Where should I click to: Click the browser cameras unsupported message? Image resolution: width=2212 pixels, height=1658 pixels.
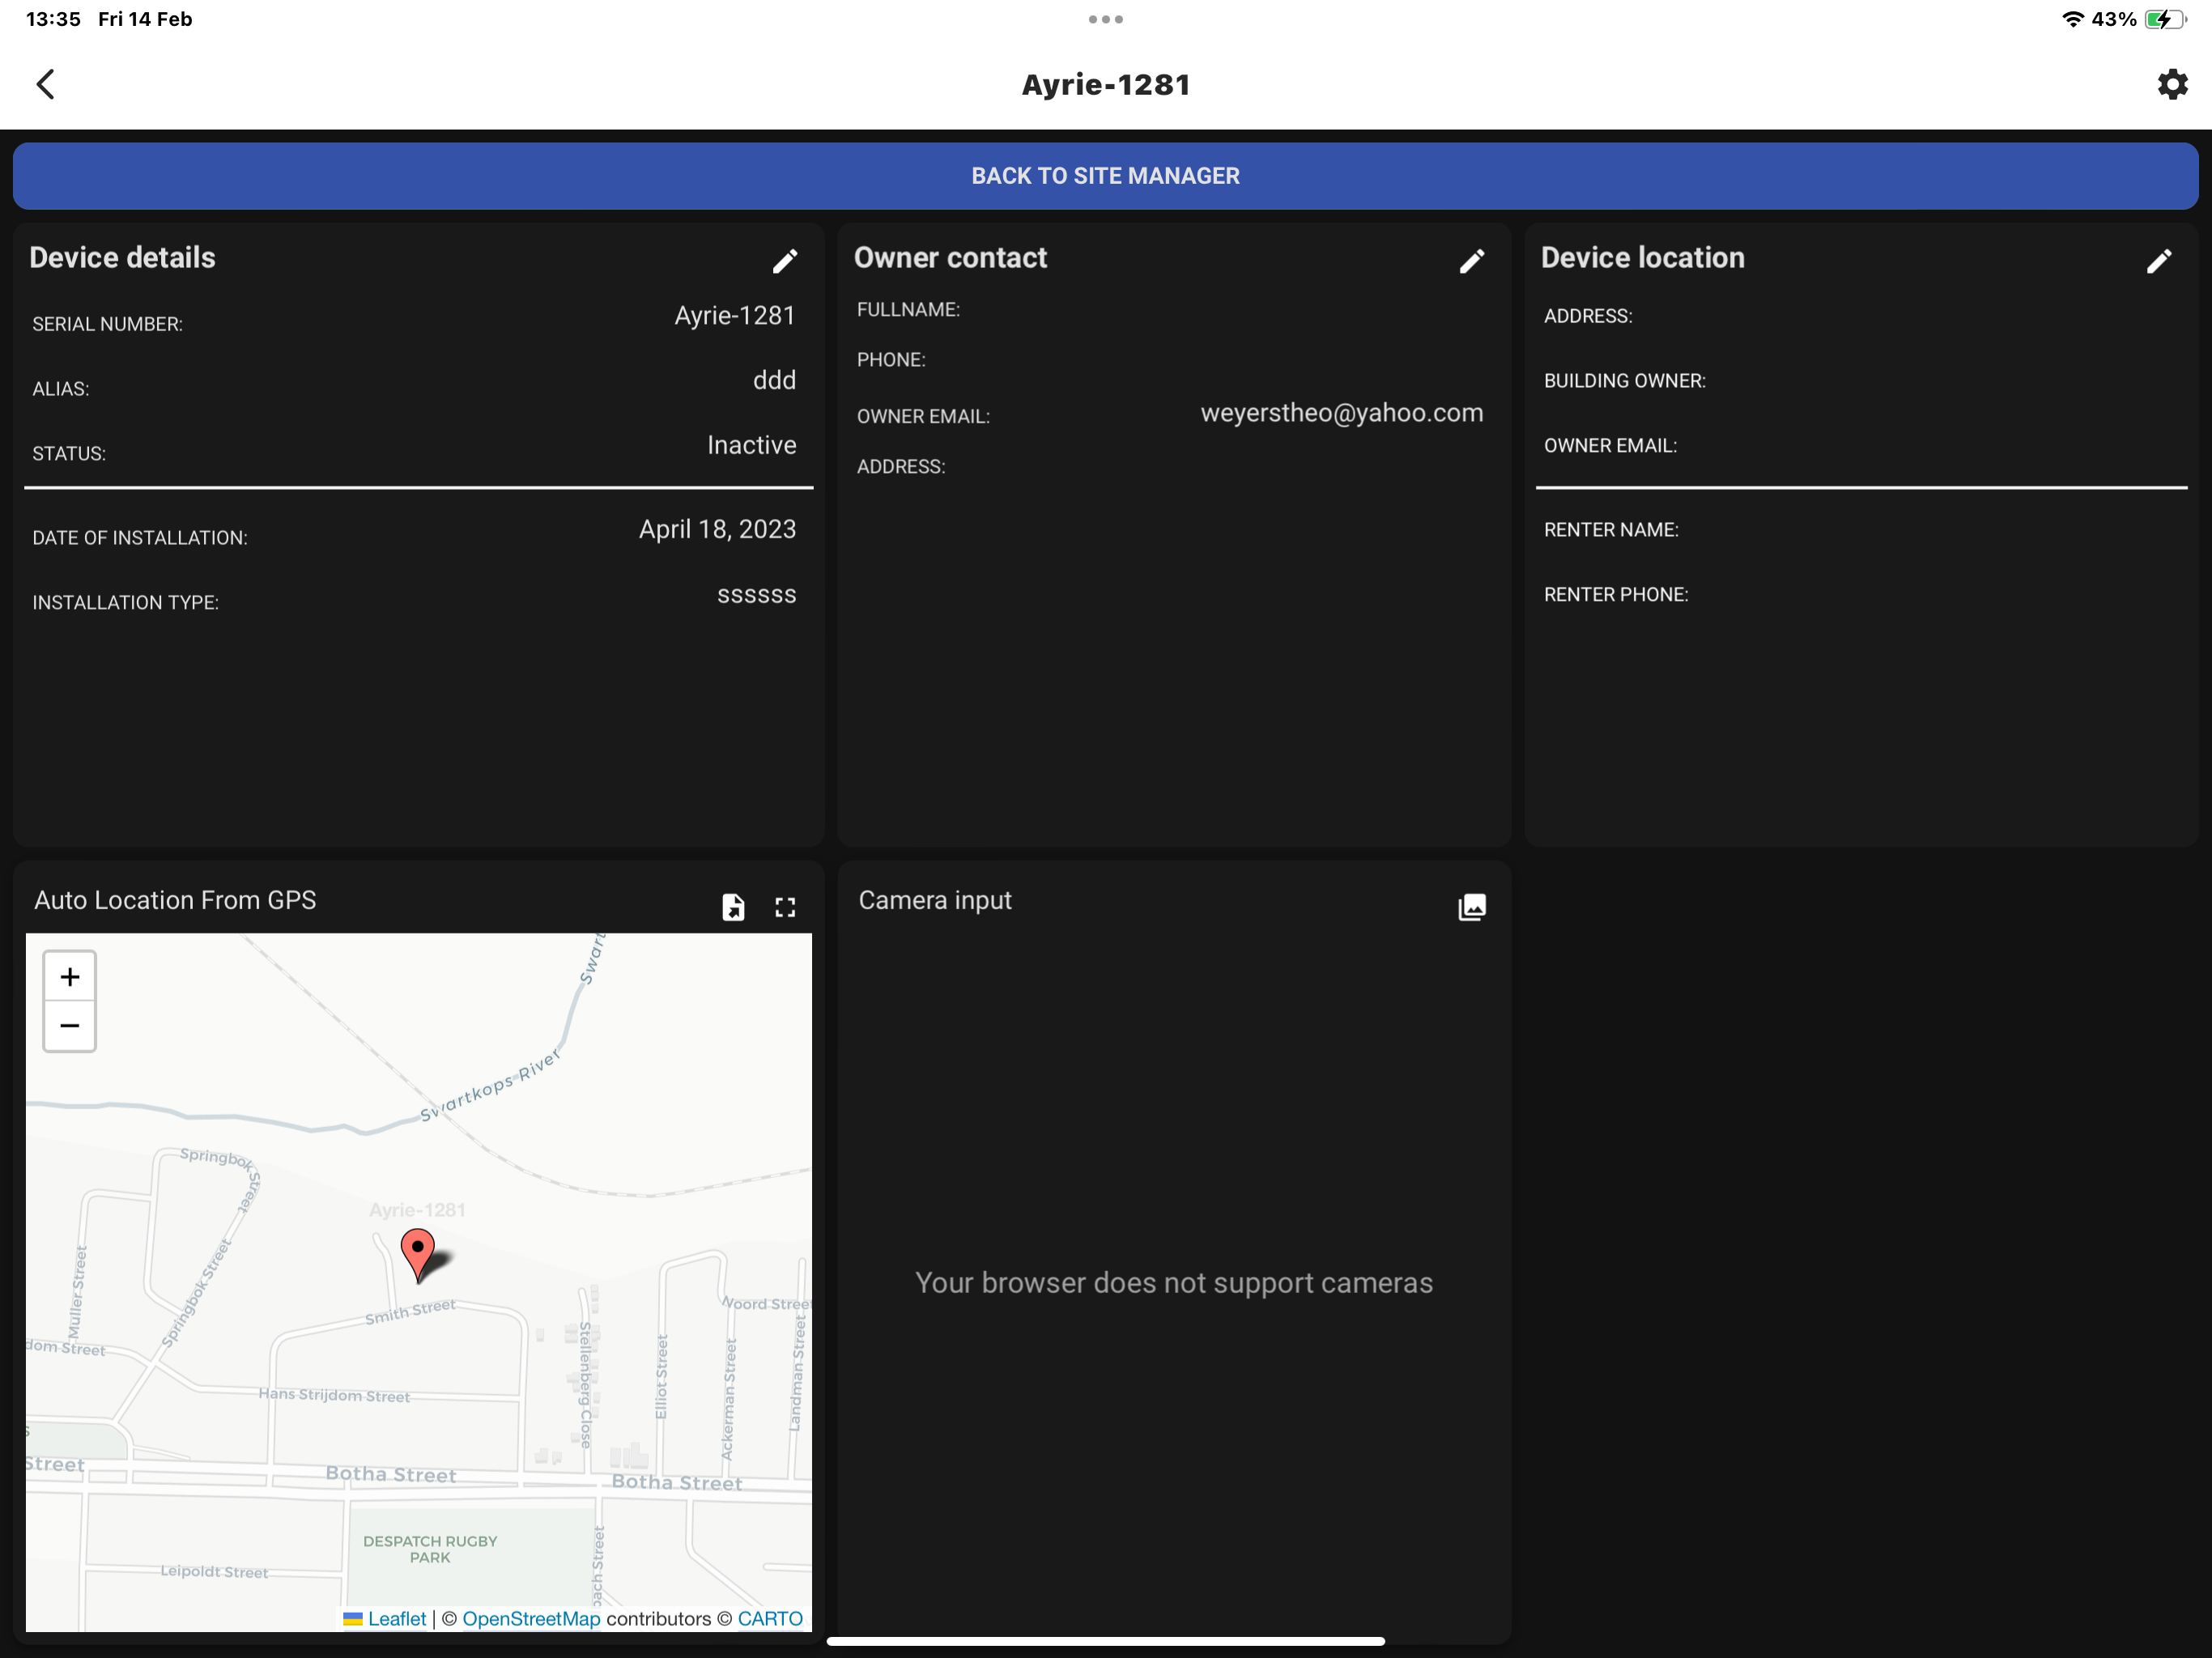(1174, 1283)
